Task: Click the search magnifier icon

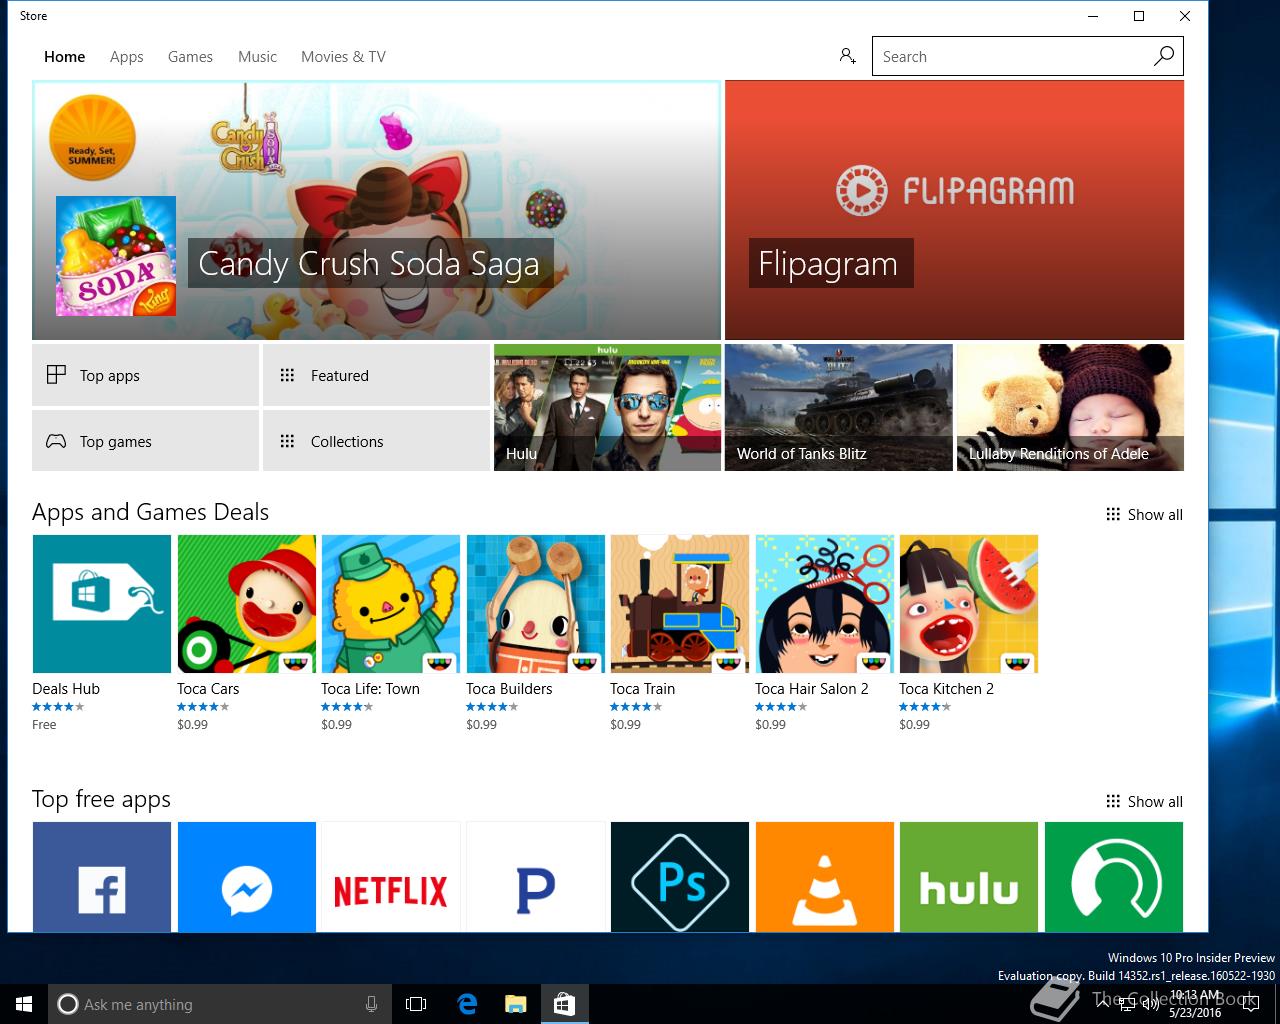Action: coord(1163,56)
